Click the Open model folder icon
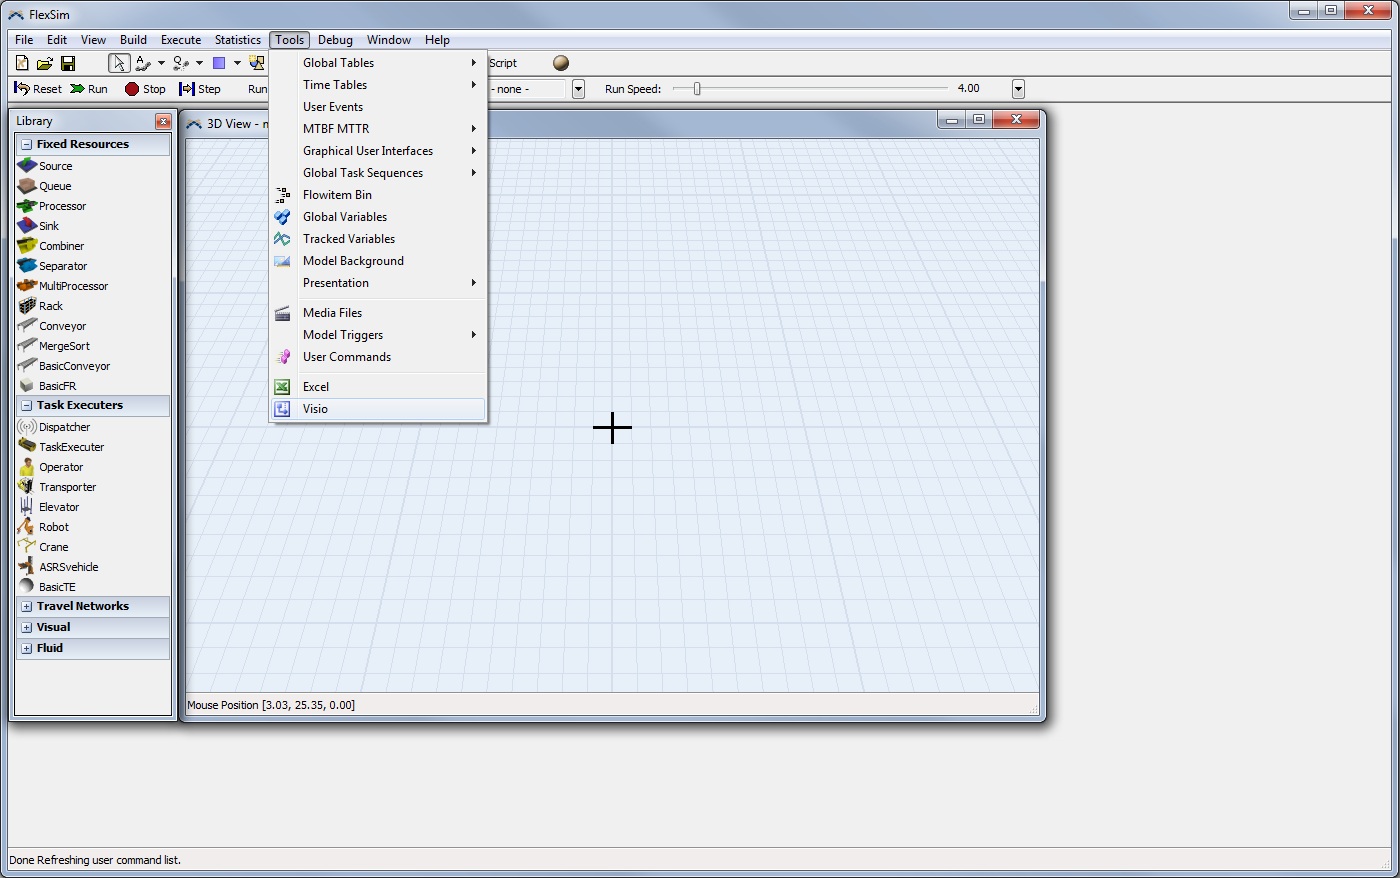Screen dimensions: 1400x878 tap(45, 63)
